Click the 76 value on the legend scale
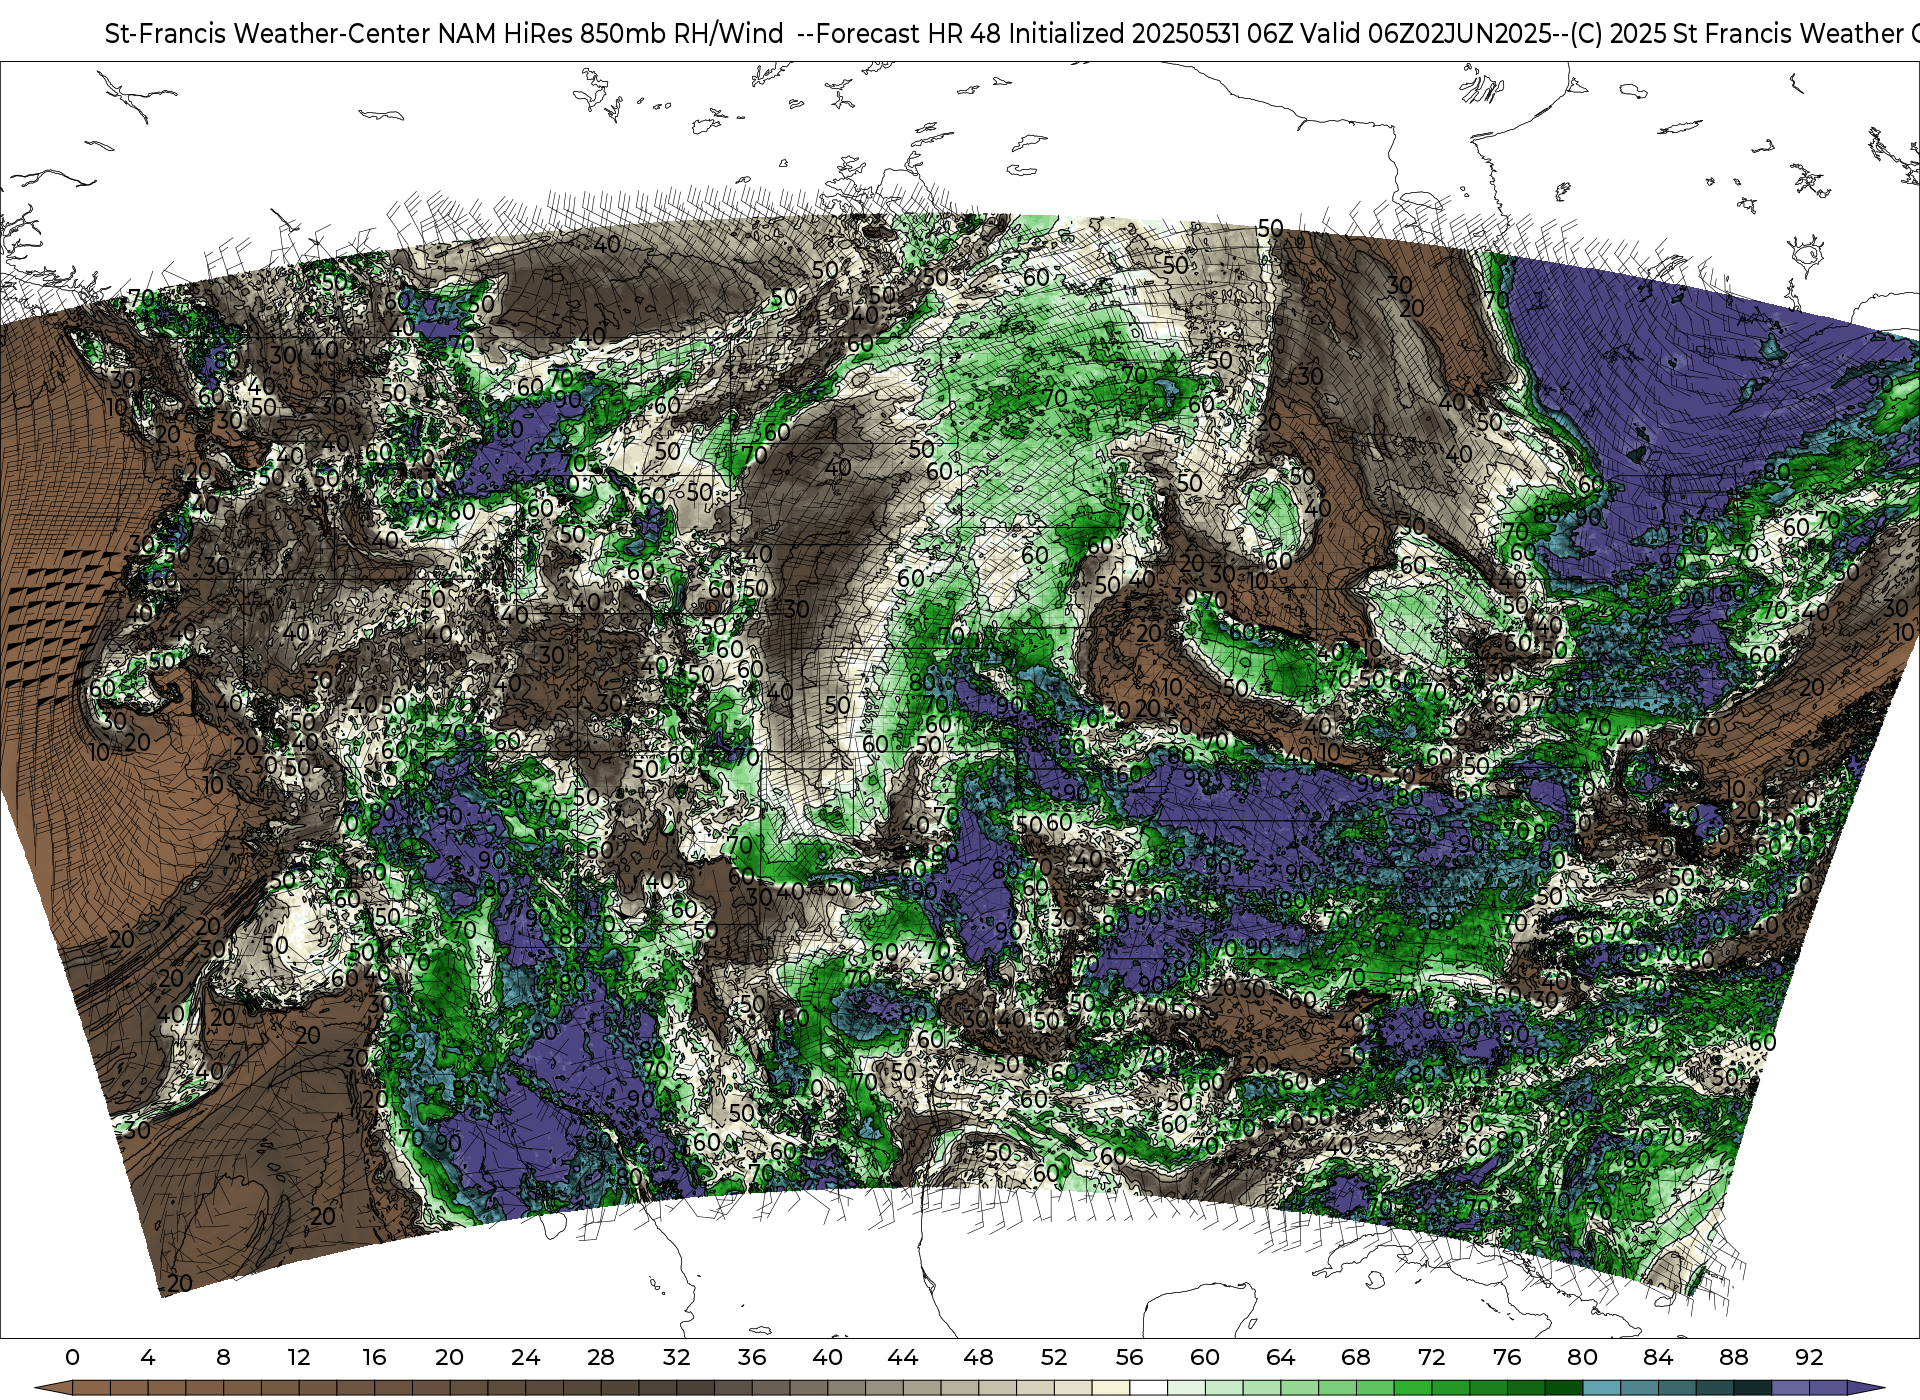The image size is (1920, 1400). [1507, 1358]
